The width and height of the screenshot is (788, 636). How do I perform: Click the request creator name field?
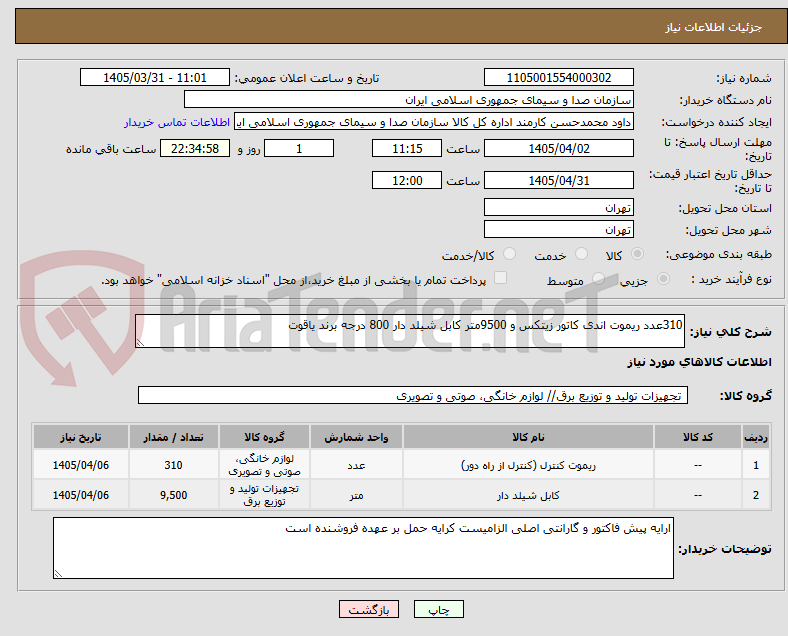coord(434,122)
